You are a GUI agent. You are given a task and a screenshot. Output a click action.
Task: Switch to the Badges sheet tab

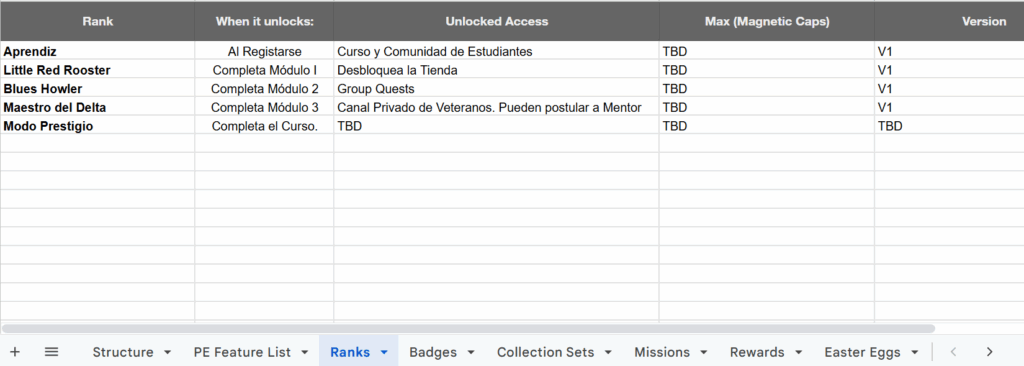pos(433,352)
